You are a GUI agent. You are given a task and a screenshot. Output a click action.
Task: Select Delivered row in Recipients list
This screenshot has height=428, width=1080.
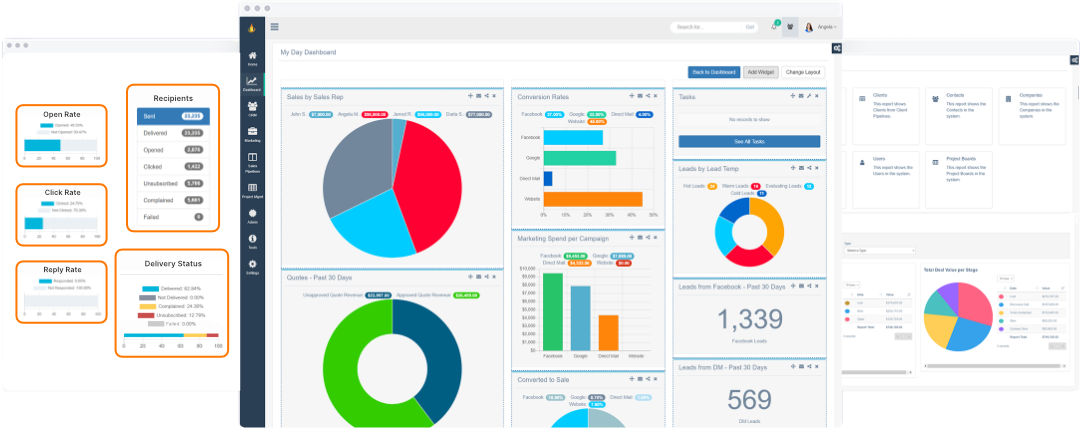(174, 133)
